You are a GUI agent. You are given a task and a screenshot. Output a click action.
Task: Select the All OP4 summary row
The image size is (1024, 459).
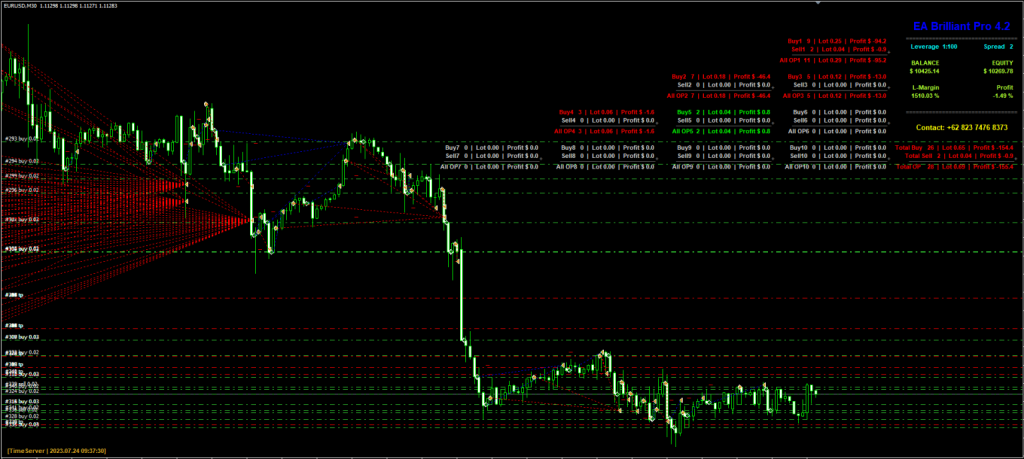point(607,131)
